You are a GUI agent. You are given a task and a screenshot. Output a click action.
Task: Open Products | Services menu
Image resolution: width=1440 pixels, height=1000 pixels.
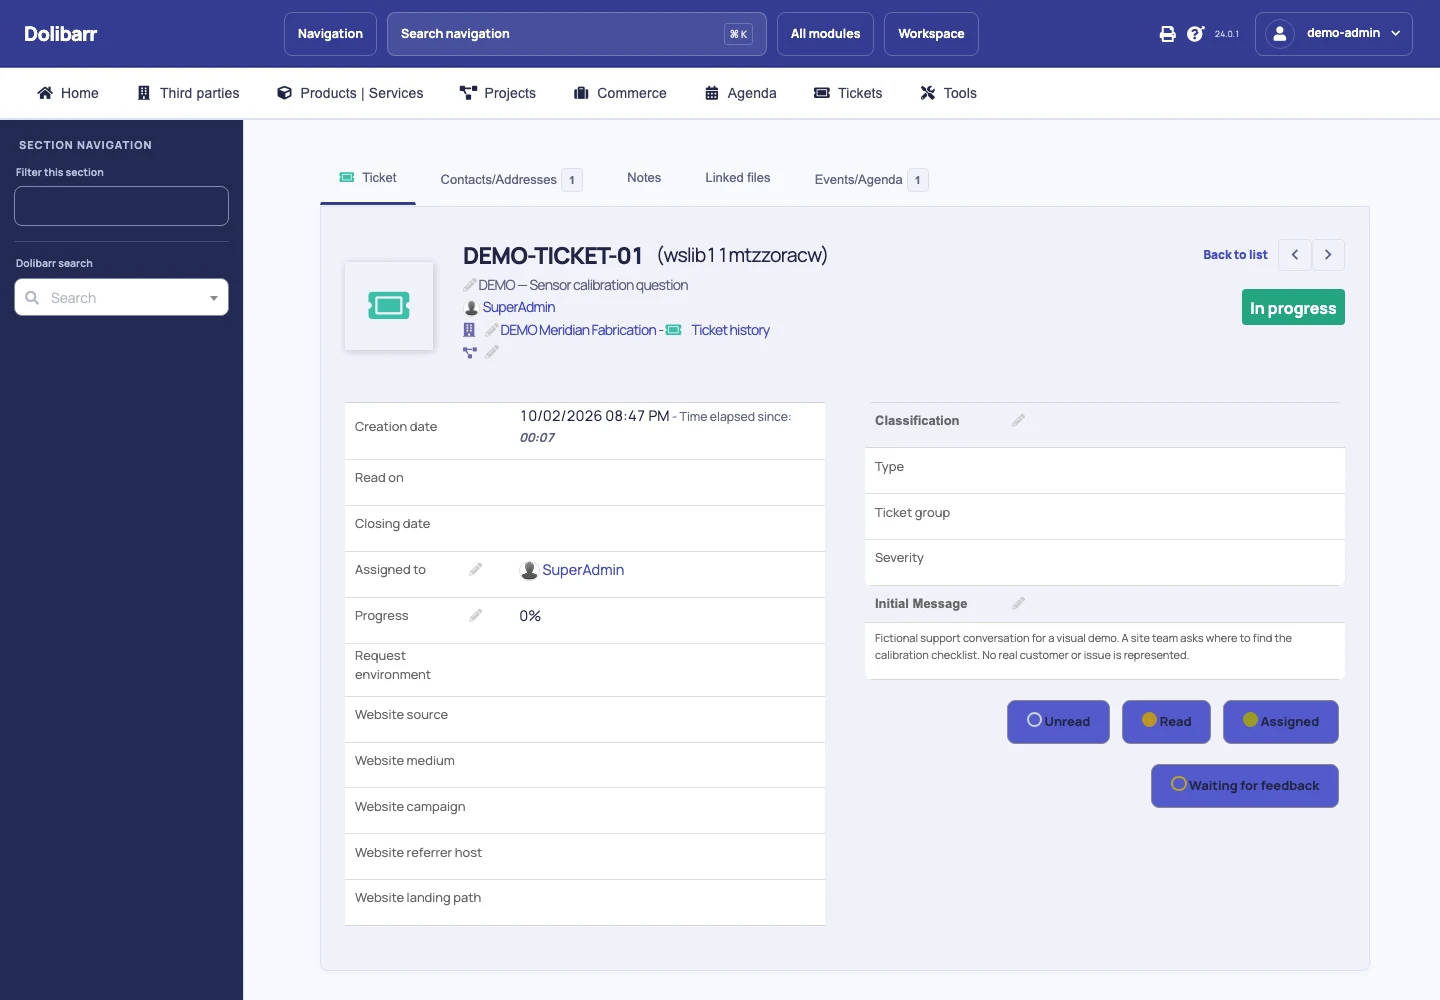click(350, 93)
